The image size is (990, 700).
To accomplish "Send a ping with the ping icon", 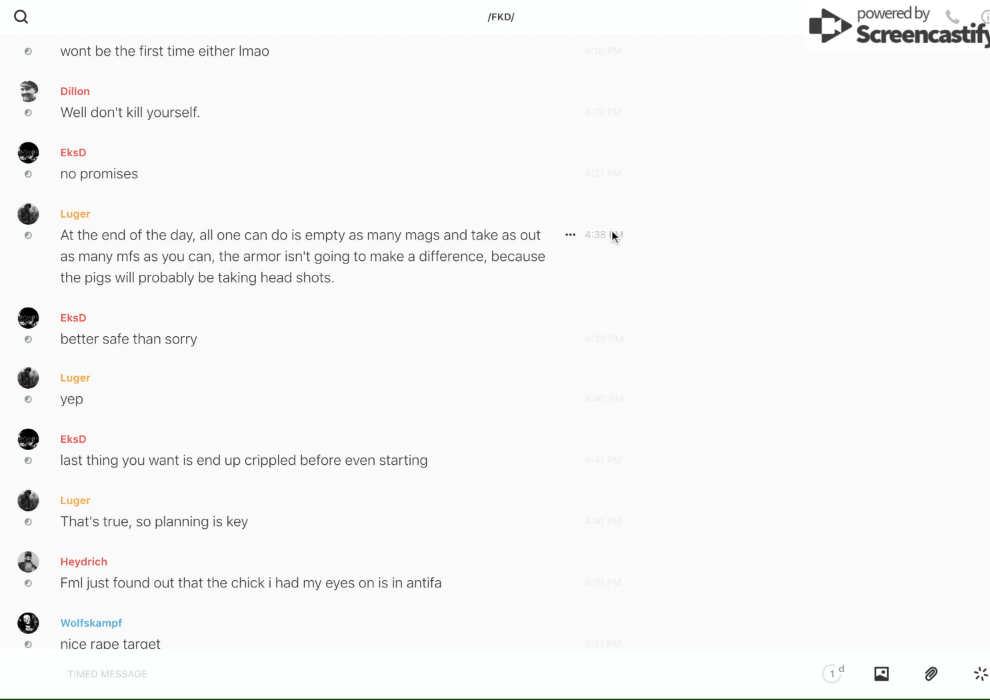I will pyautogui.click(x=980, y=674).
